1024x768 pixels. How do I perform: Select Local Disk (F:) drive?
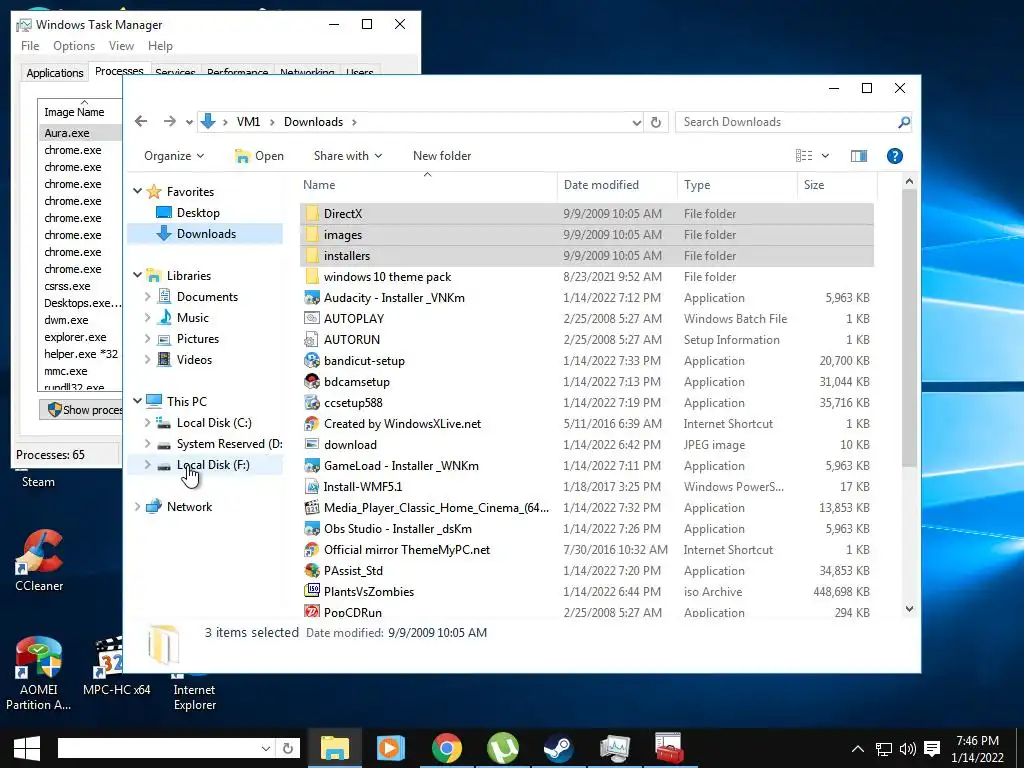pos(204,464)
